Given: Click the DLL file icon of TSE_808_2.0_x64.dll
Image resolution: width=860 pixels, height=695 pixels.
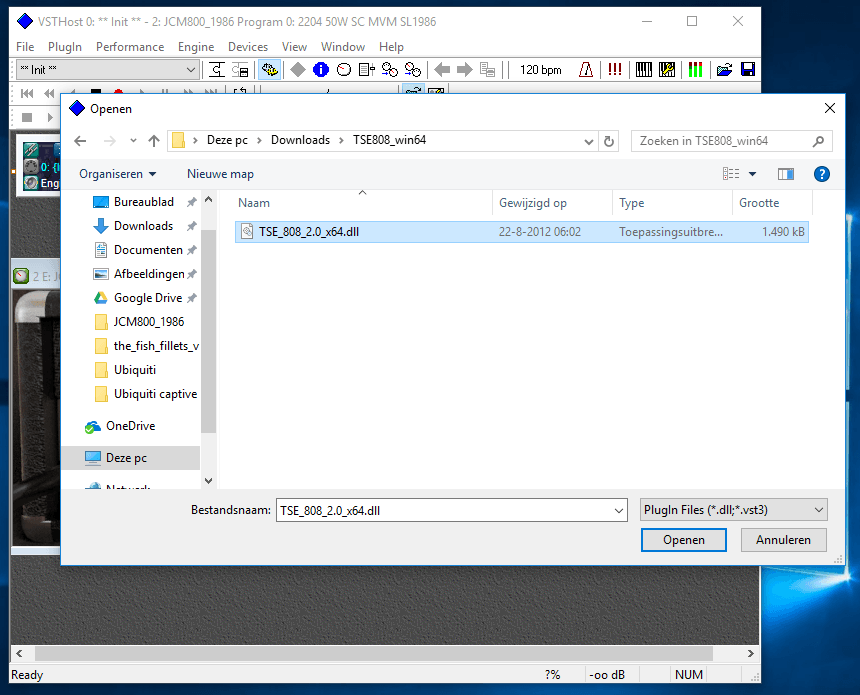Looking at the screenshot, I should pyautogui.click(x=247, y=231).
